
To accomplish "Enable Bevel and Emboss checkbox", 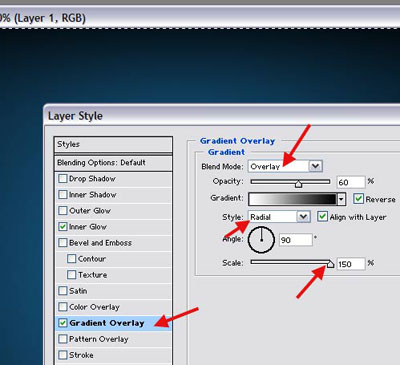I will 63,243.
